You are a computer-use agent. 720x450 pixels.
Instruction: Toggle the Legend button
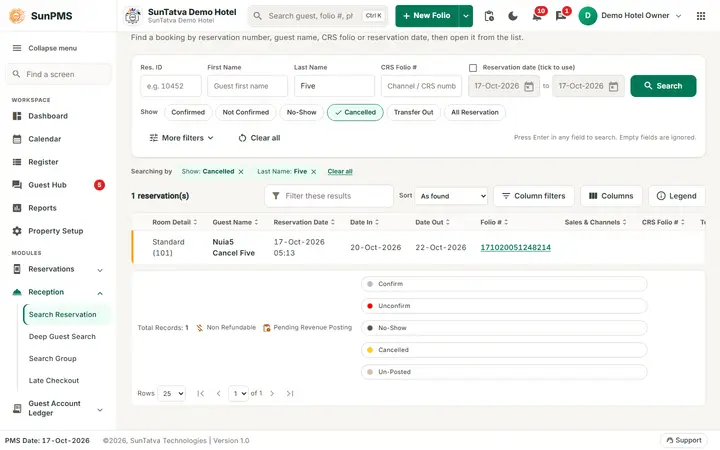(x=677, y=196)
